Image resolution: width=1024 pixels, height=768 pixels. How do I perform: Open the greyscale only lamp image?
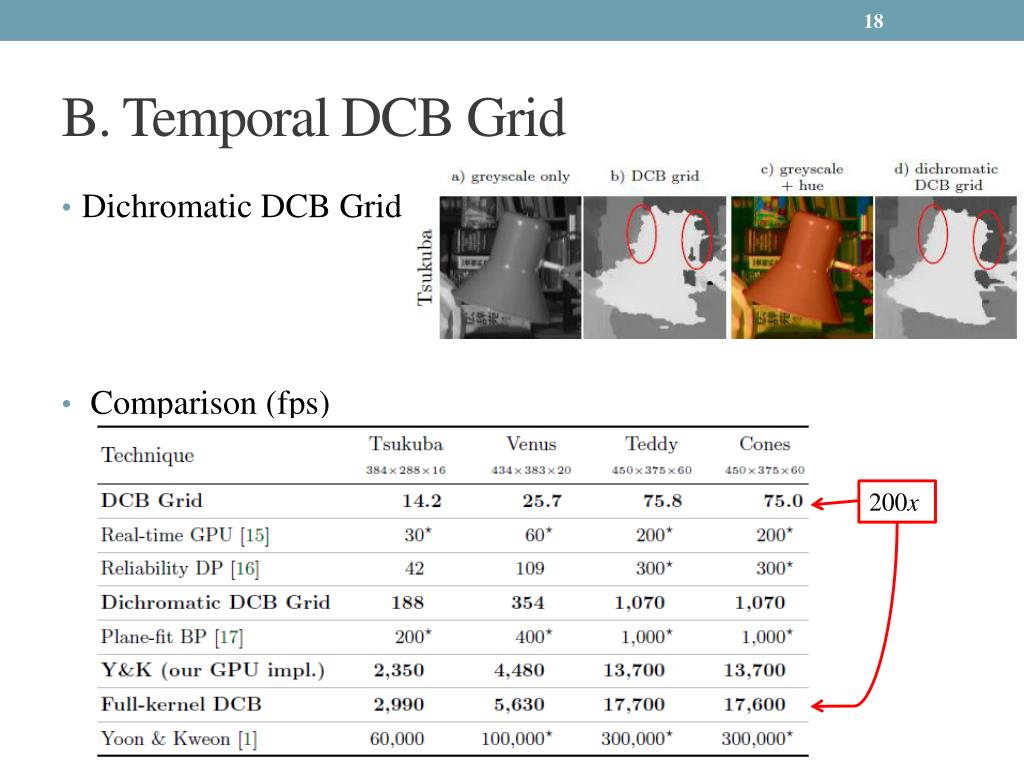coord(510,268)
